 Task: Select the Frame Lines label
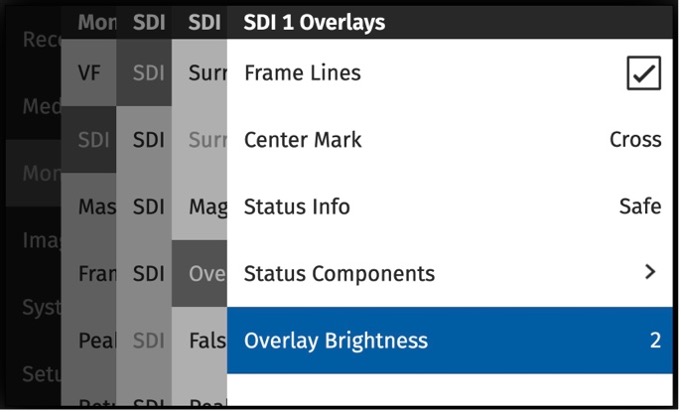[x=302, y=73]
